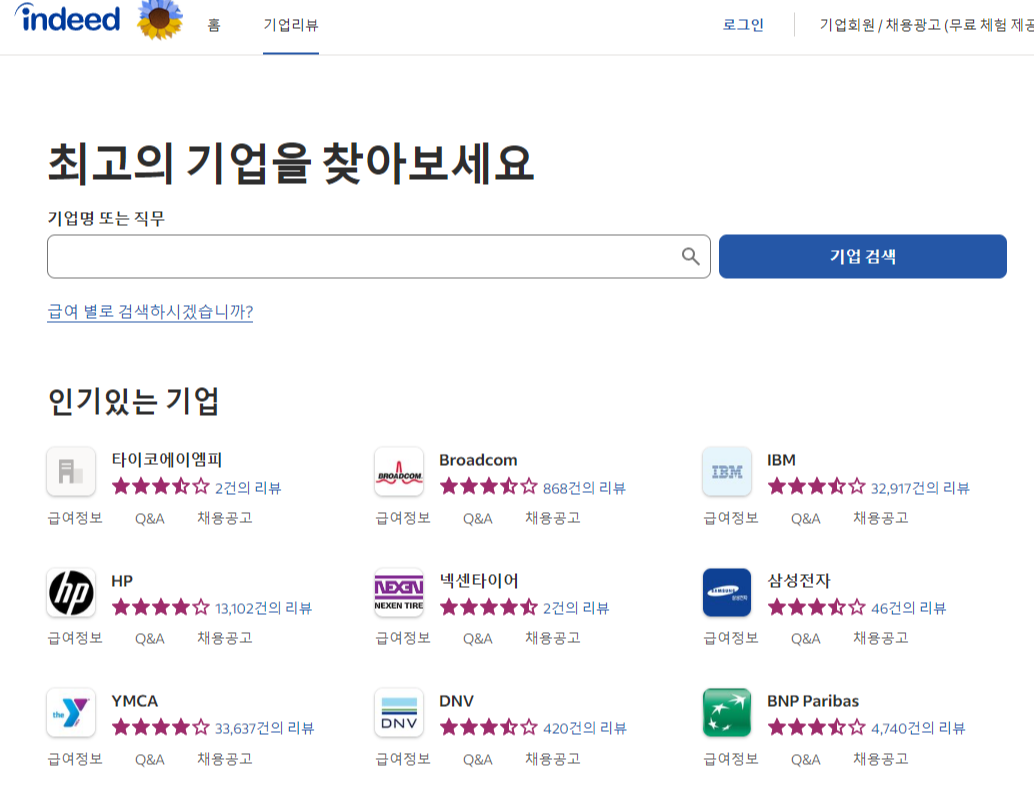Select the 기업리뷰 navigation tab
The width and height of the screenshot is (1034, 794).
[x=291, y=25]
